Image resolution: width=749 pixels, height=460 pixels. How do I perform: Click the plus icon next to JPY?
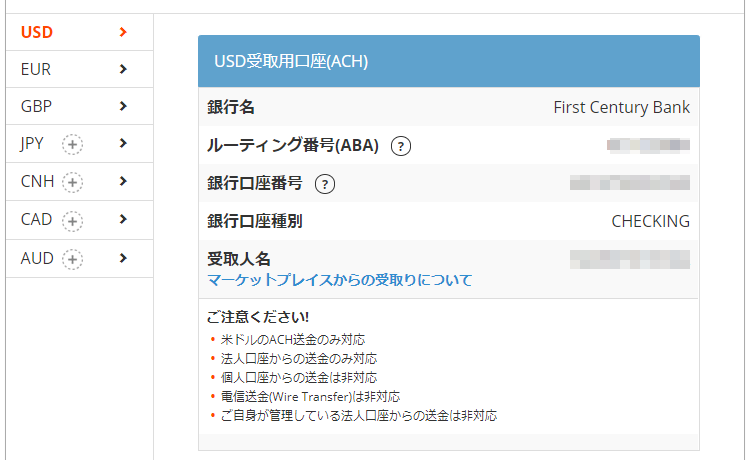pyautogui.click(x=72, y=144)
